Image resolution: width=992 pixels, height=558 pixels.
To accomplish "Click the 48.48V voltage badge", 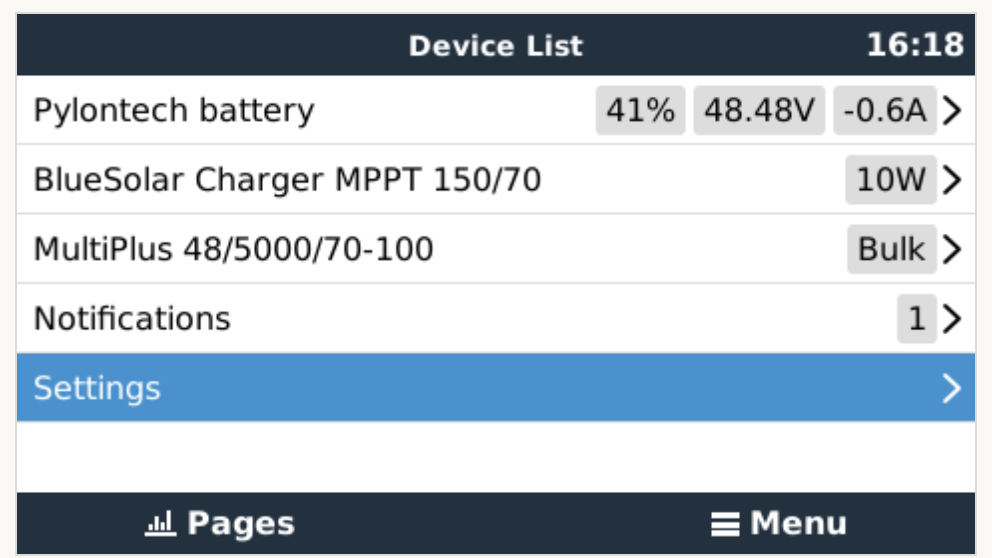I will [759, 110].
